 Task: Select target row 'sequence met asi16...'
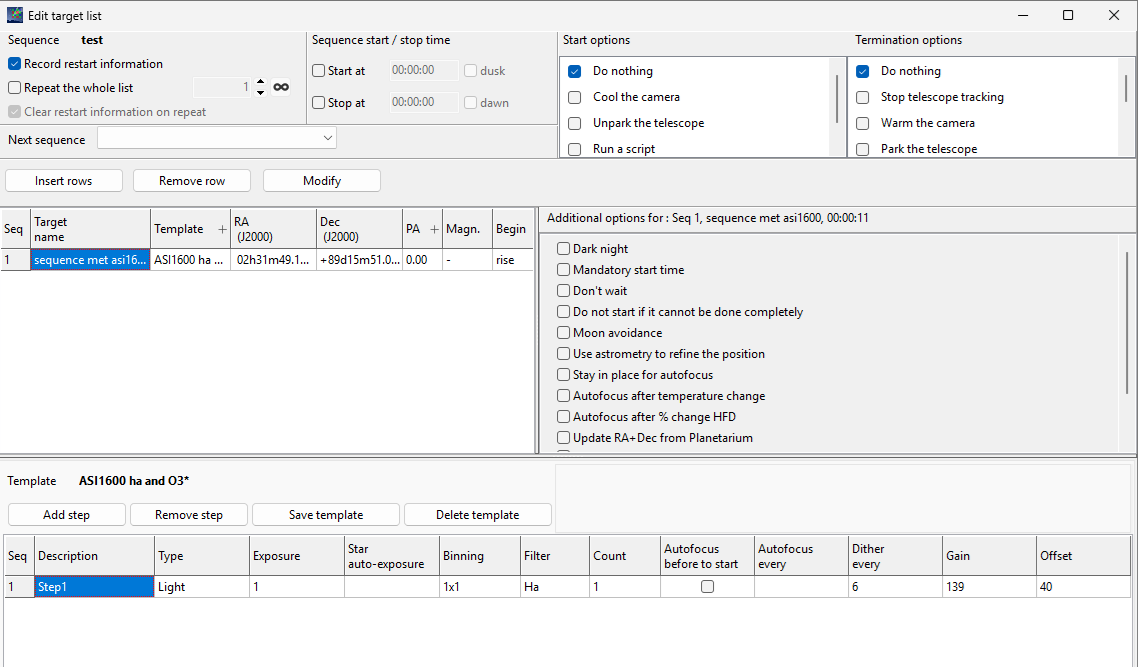point(91,260)
